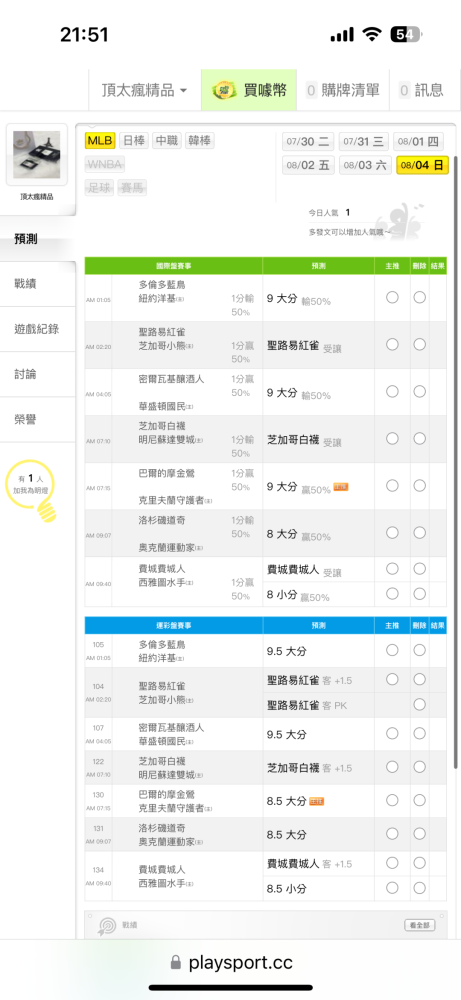The height and width of the screenshot is (1000, 461).
Task: Click the target icon in the 戰績 section
Action: click(106, 926)
